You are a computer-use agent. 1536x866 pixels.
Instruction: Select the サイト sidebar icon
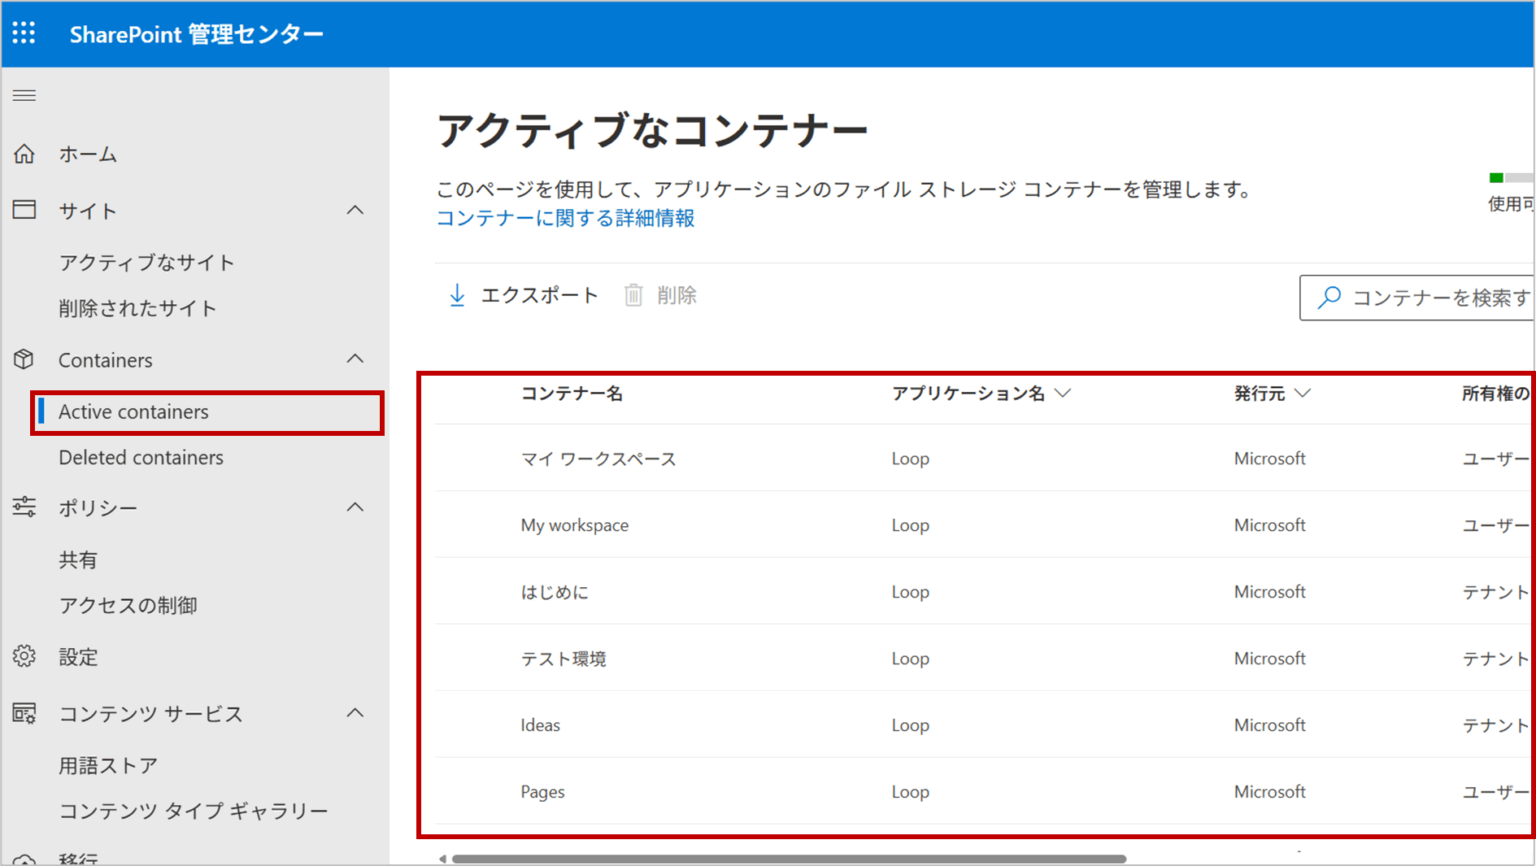tap(25, 210)
